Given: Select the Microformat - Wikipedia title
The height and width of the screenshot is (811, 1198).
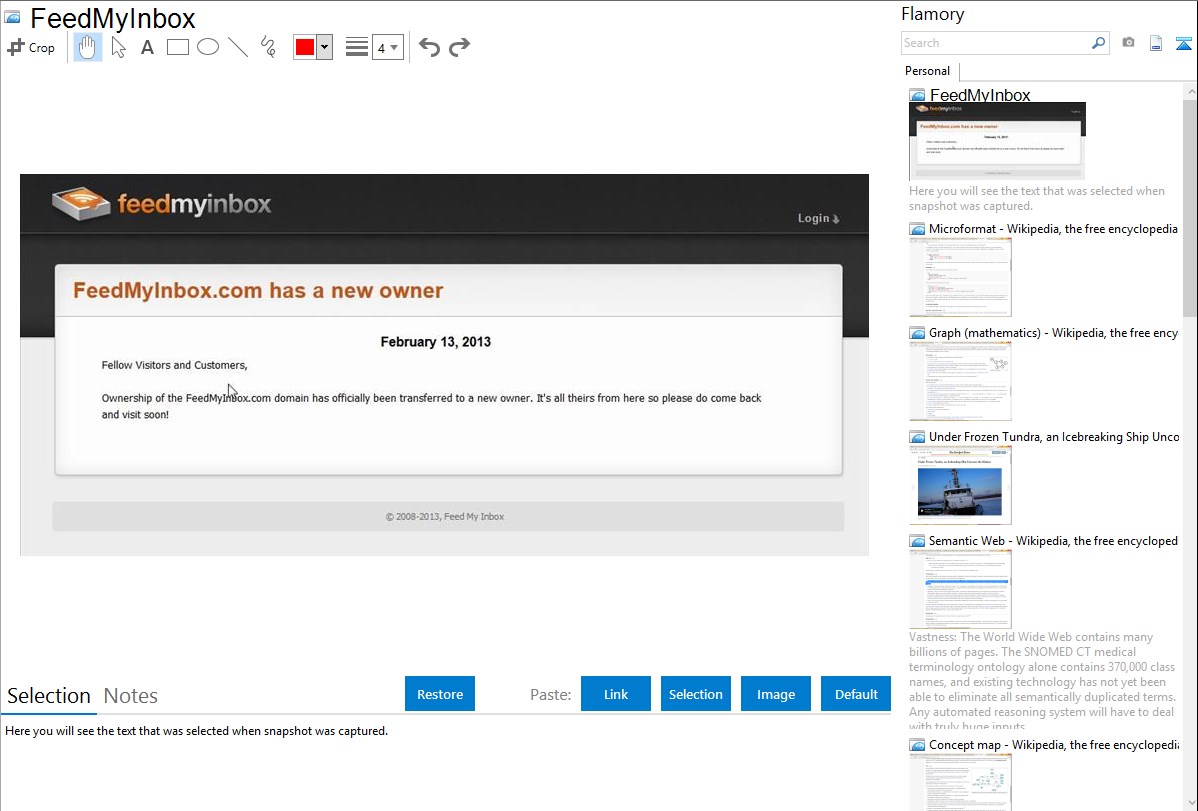Looking at the screenshot, I should [1053, 229].
